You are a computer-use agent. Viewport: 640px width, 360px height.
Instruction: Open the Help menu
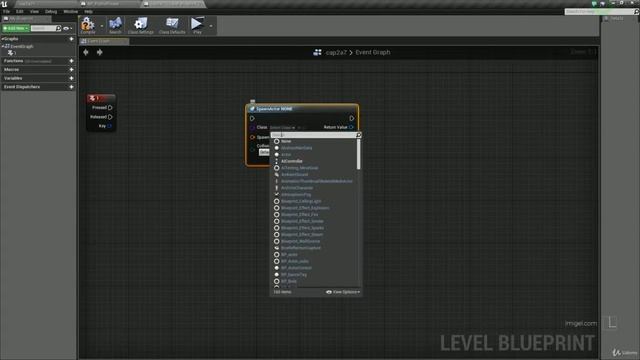[88, 11]
